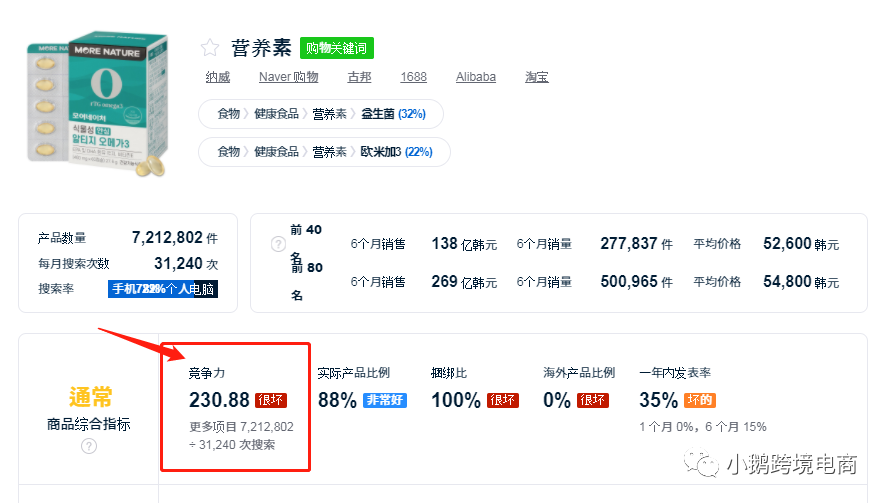Click the 很坏 badge next to 0%
886x503 pixels.
point(593,400)
